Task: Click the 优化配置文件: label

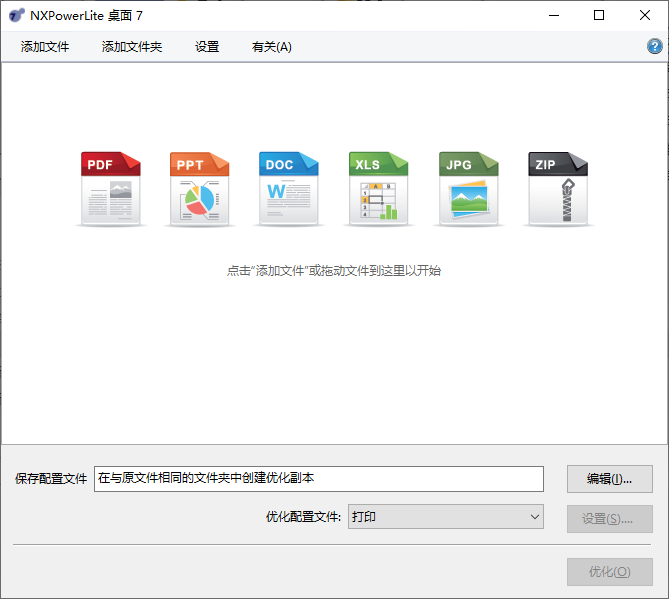Action: pos(303,517)
